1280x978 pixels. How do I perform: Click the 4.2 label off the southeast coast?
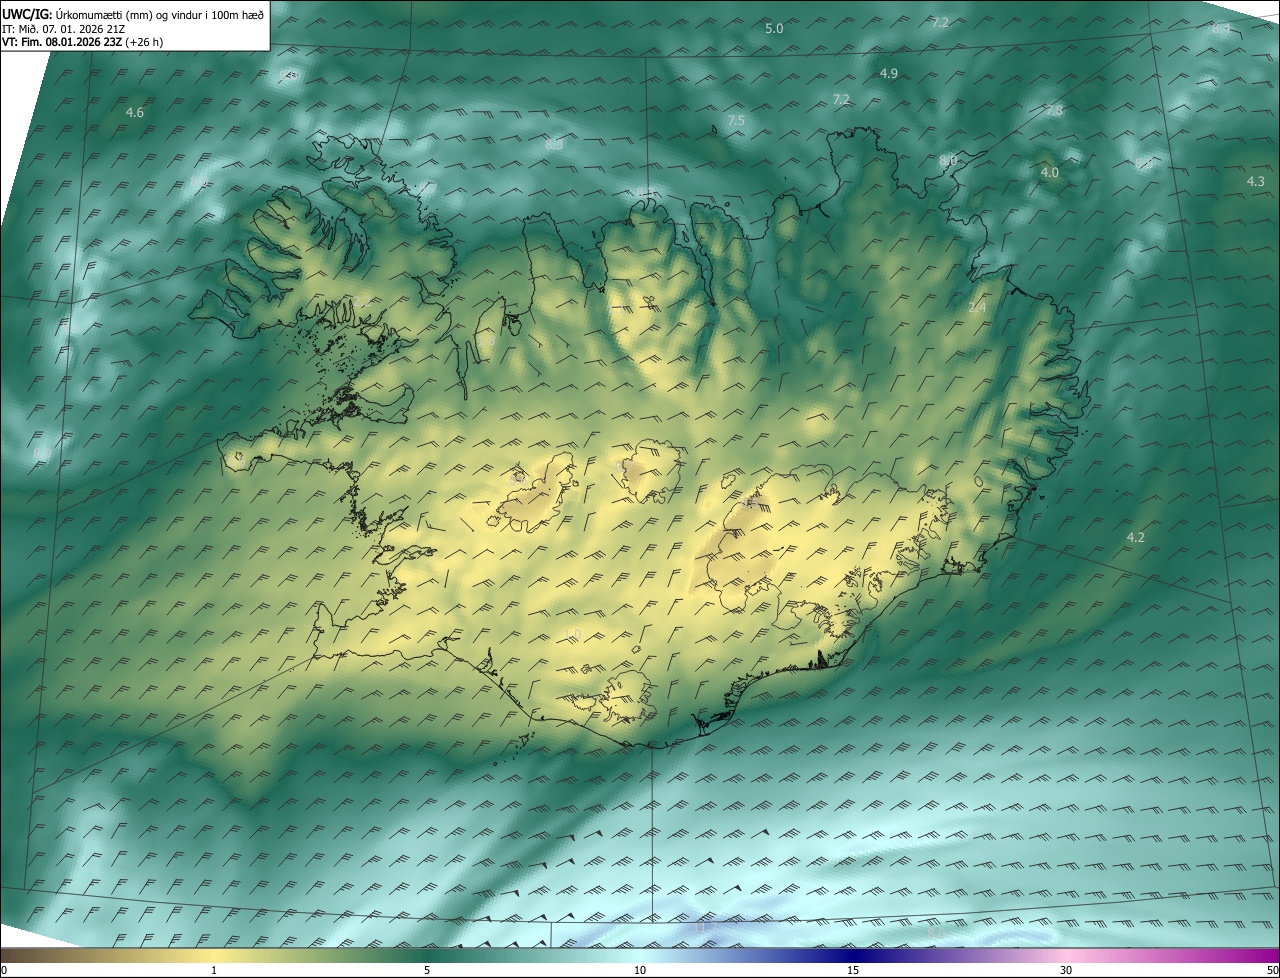[x=1135, y=538]
